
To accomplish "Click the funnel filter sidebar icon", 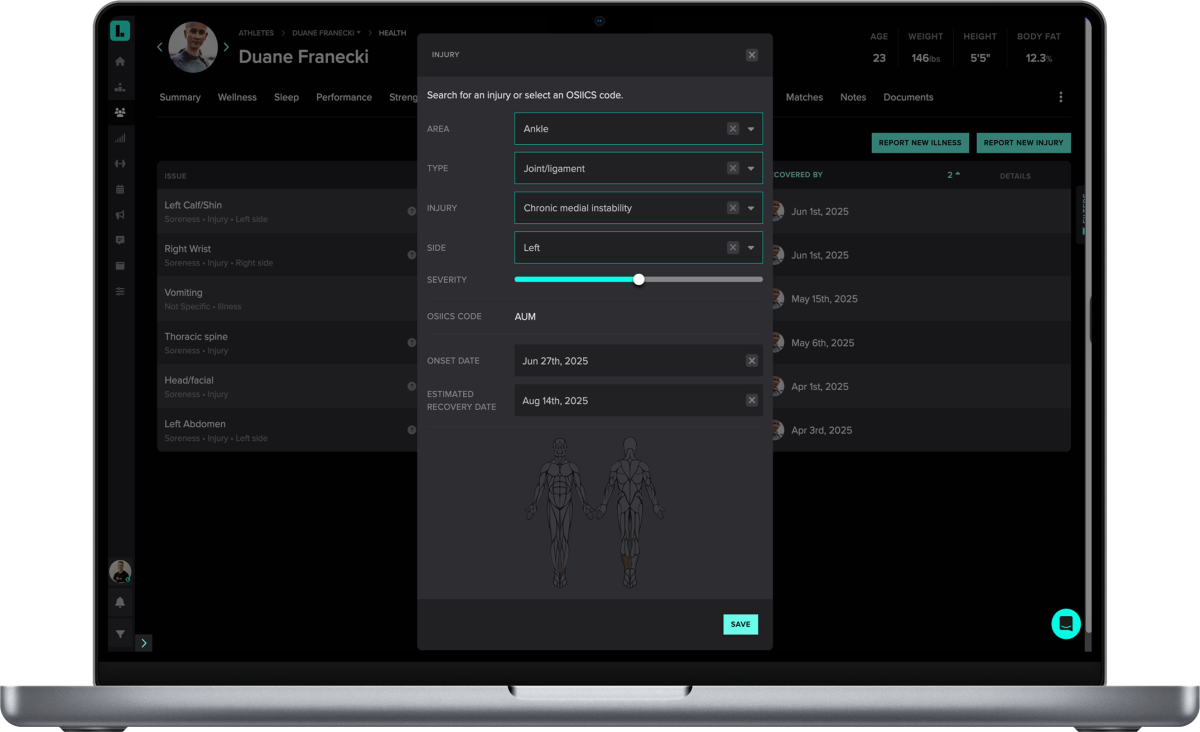I will [120, 634].
